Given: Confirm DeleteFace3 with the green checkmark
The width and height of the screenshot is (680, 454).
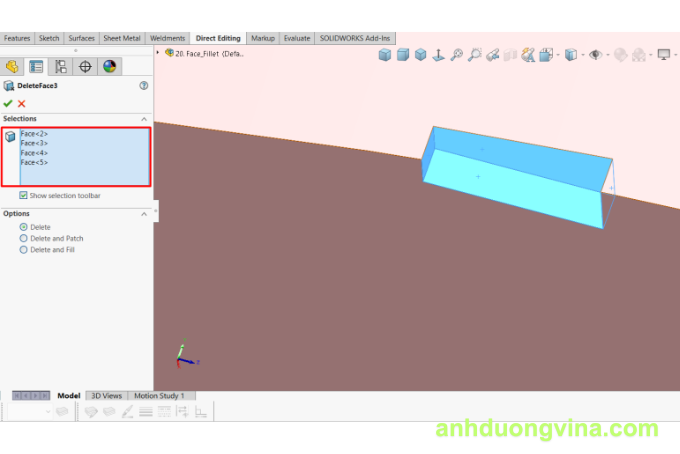Looking at the screenshot, I should pos(8,103).
